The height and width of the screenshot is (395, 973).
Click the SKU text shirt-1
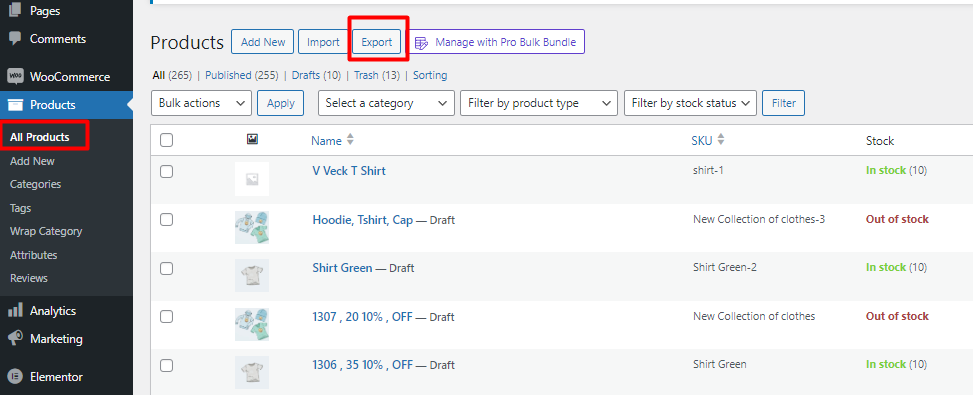[x=708, y=170]
